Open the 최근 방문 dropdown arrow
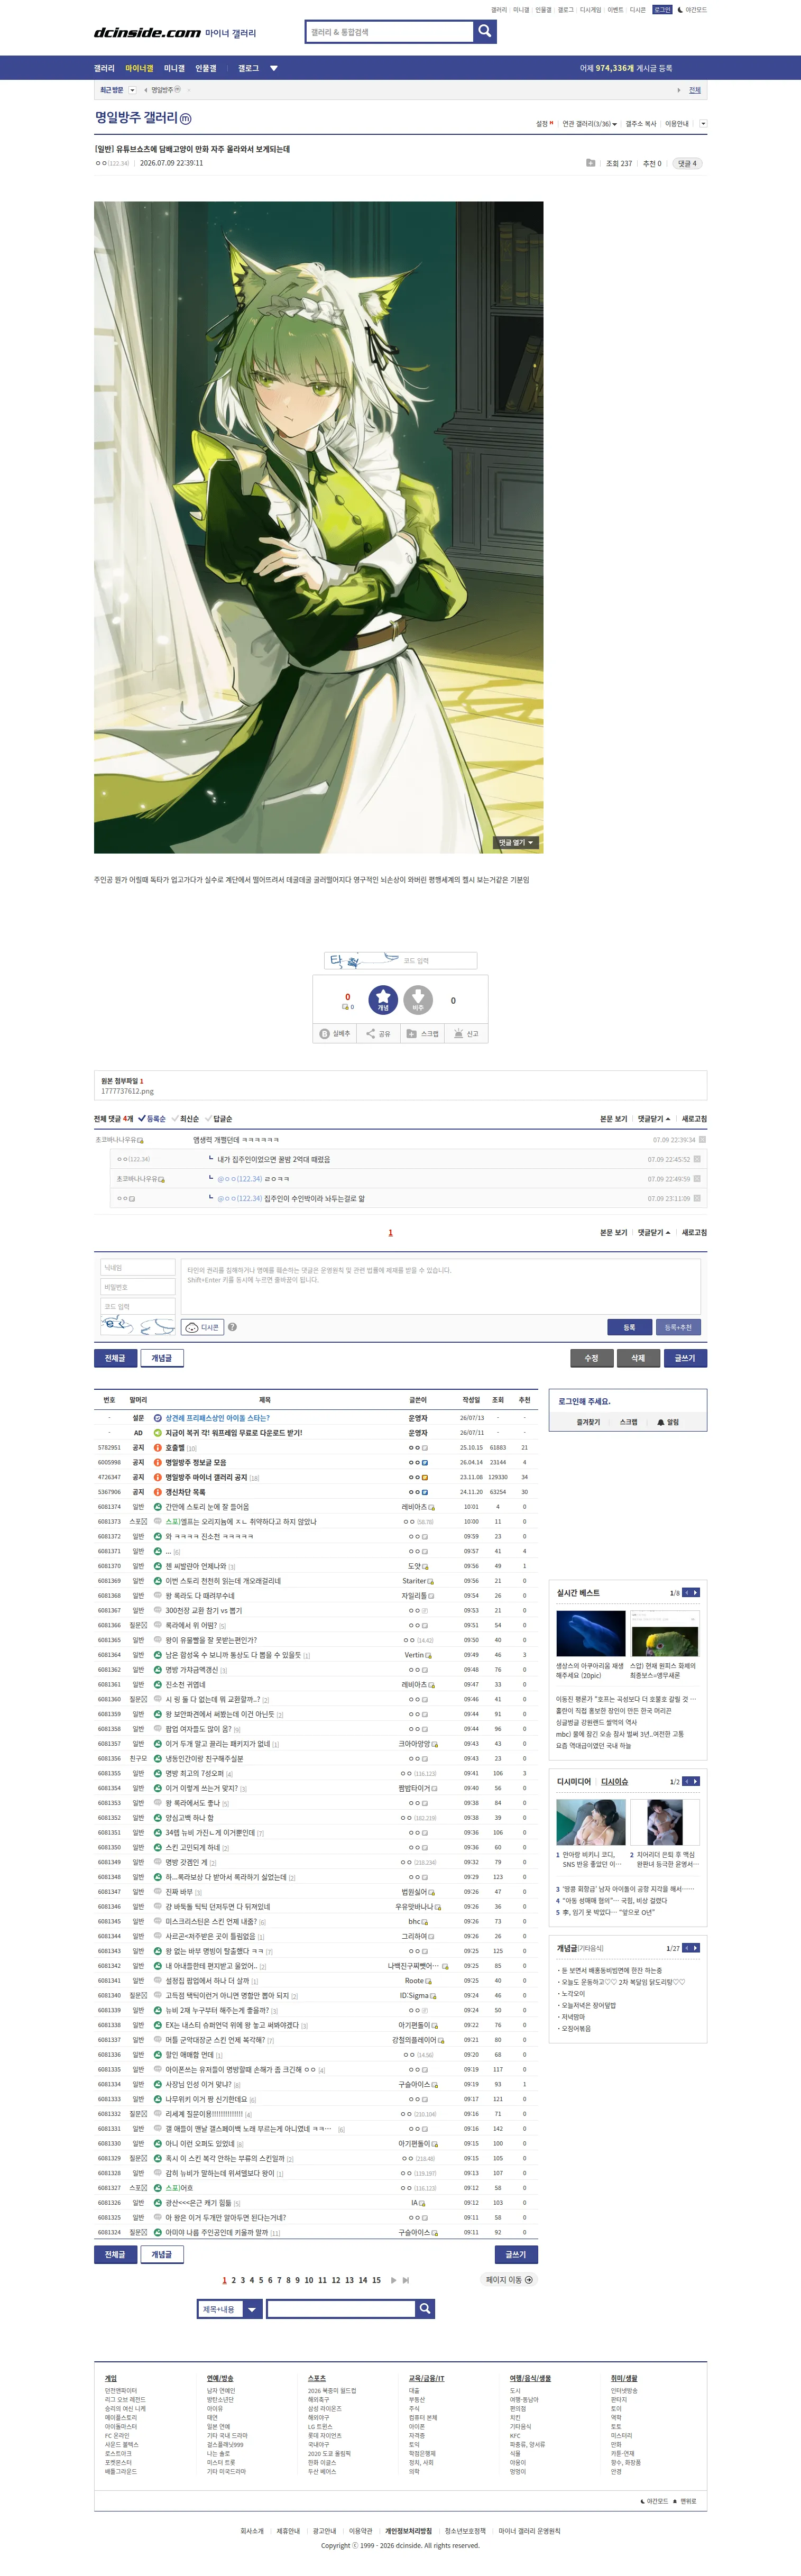Viewport: 801px width, 2576px height. pos(132,90)
